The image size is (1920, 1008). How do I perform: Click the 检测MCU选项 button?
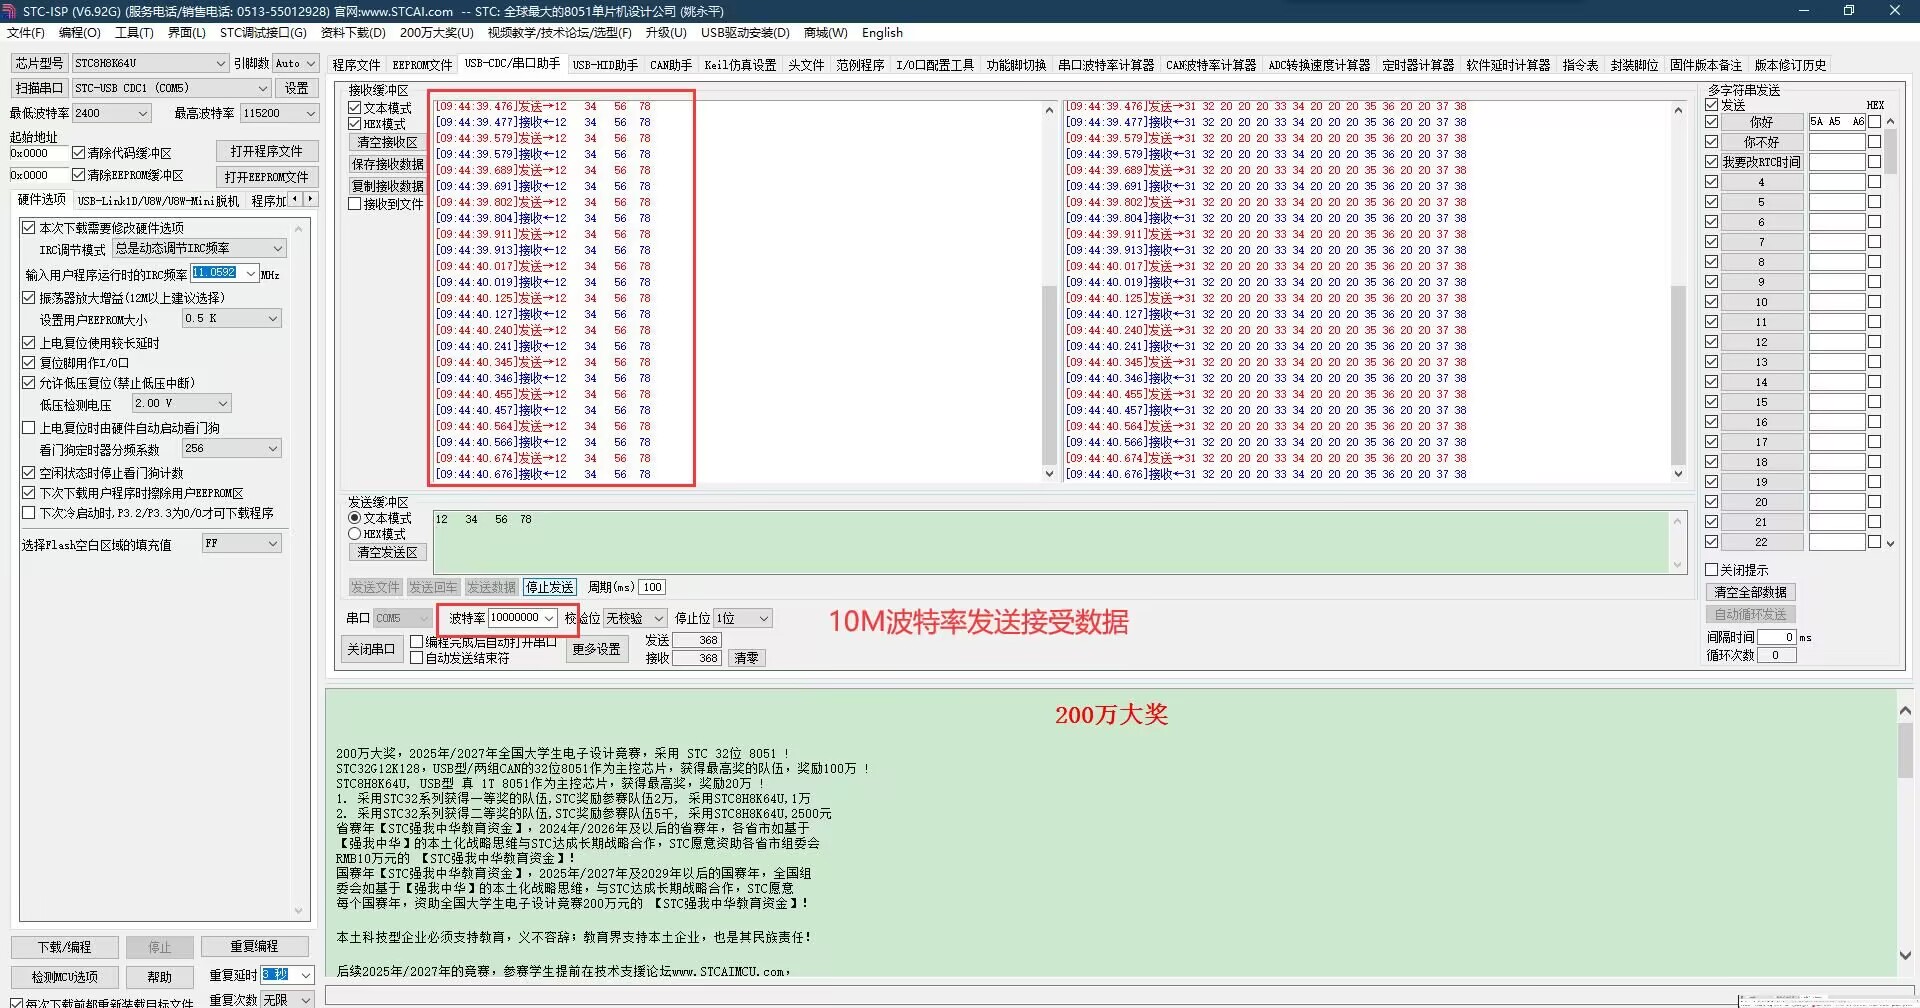click(x=65, y=977)
